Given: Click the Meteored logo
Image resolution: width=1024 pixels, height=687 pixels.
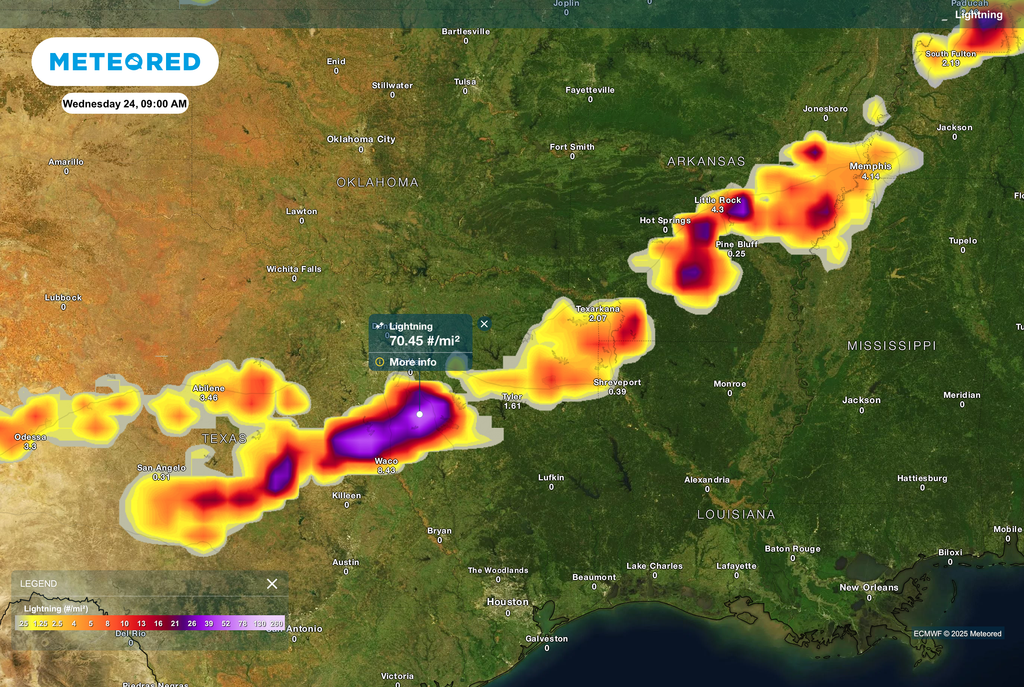Looking at the screenshot, I should pos(124,61).
